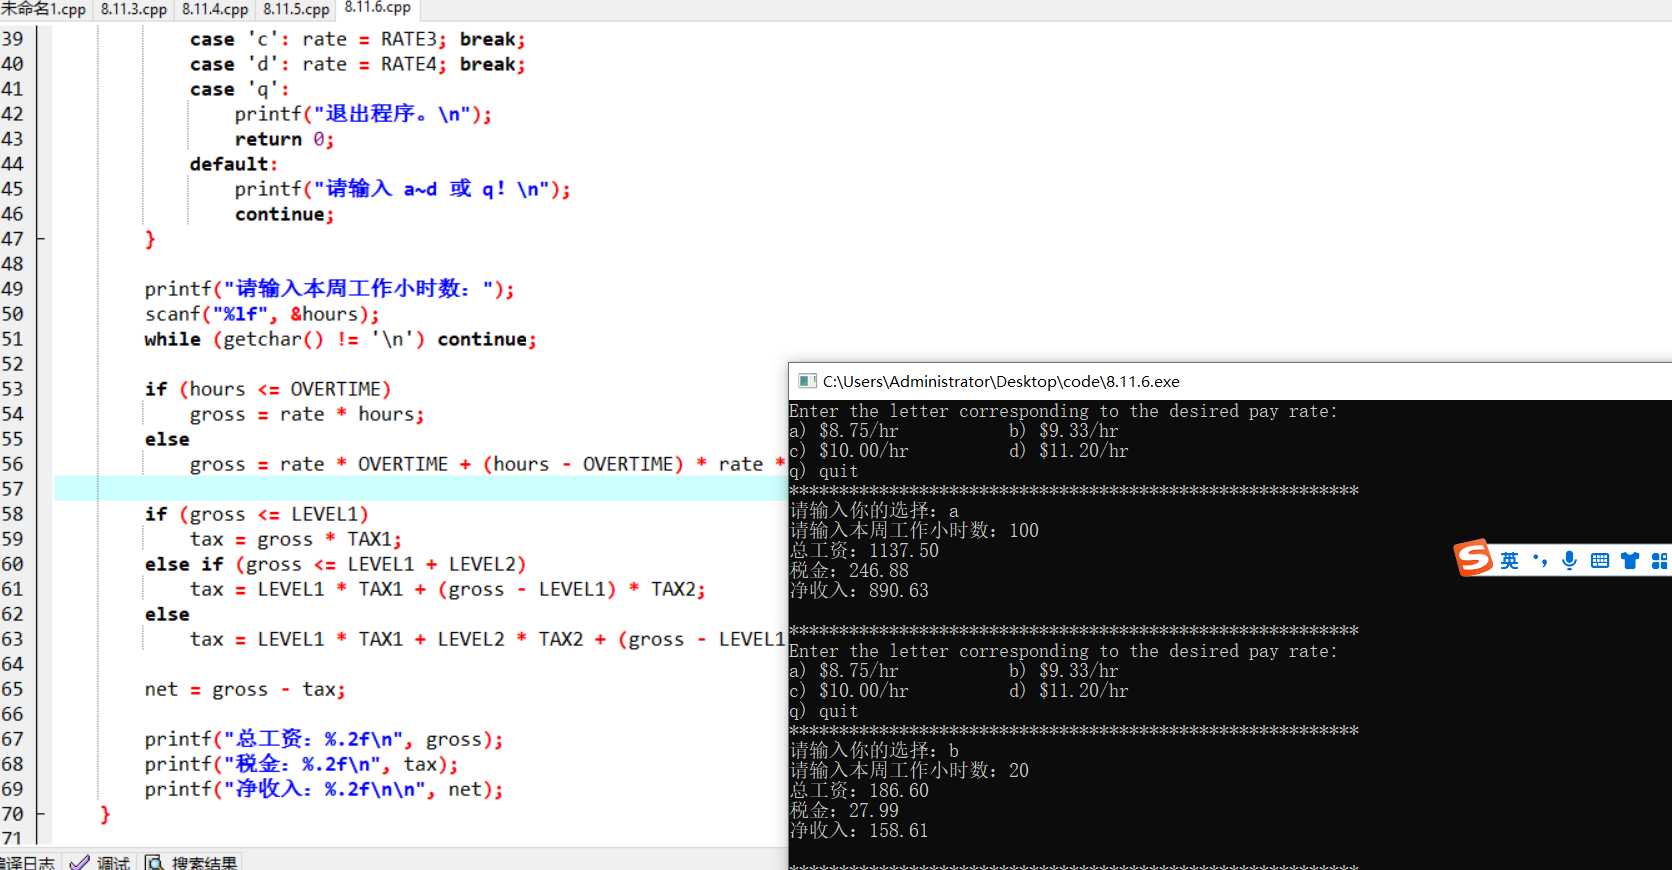Image resolution: width=1672 pixels, height=870 pixels.
Task: Open the Sogou toolbox grid icon
Action: [1660, 561]
